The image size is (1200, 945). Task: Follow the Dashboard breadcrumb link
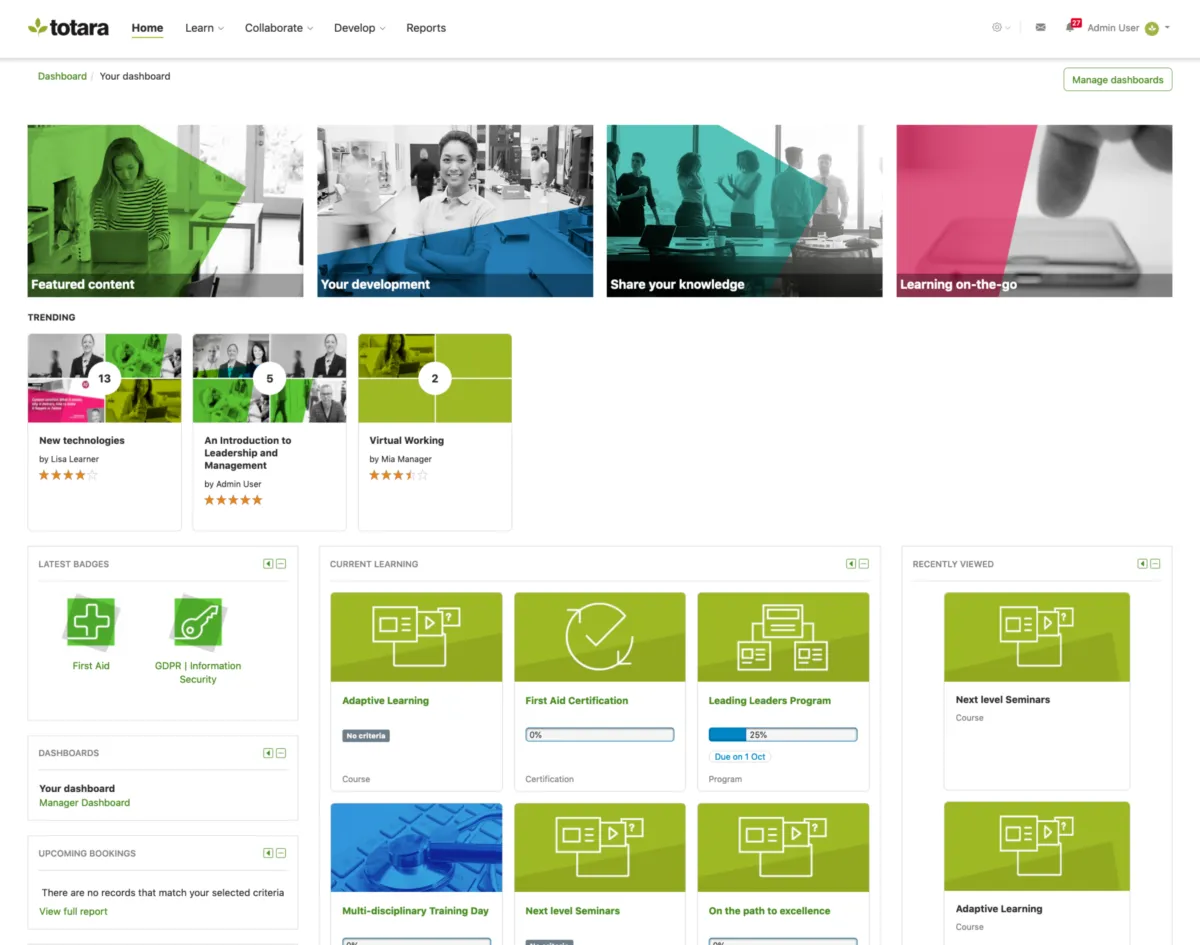tap(62, 76)
